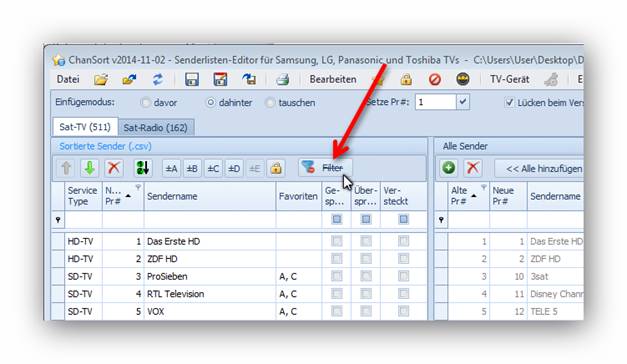Screen dimensions: 627x364
Task: Select the ProSieben channel name cell
Action: pos(210,276)
